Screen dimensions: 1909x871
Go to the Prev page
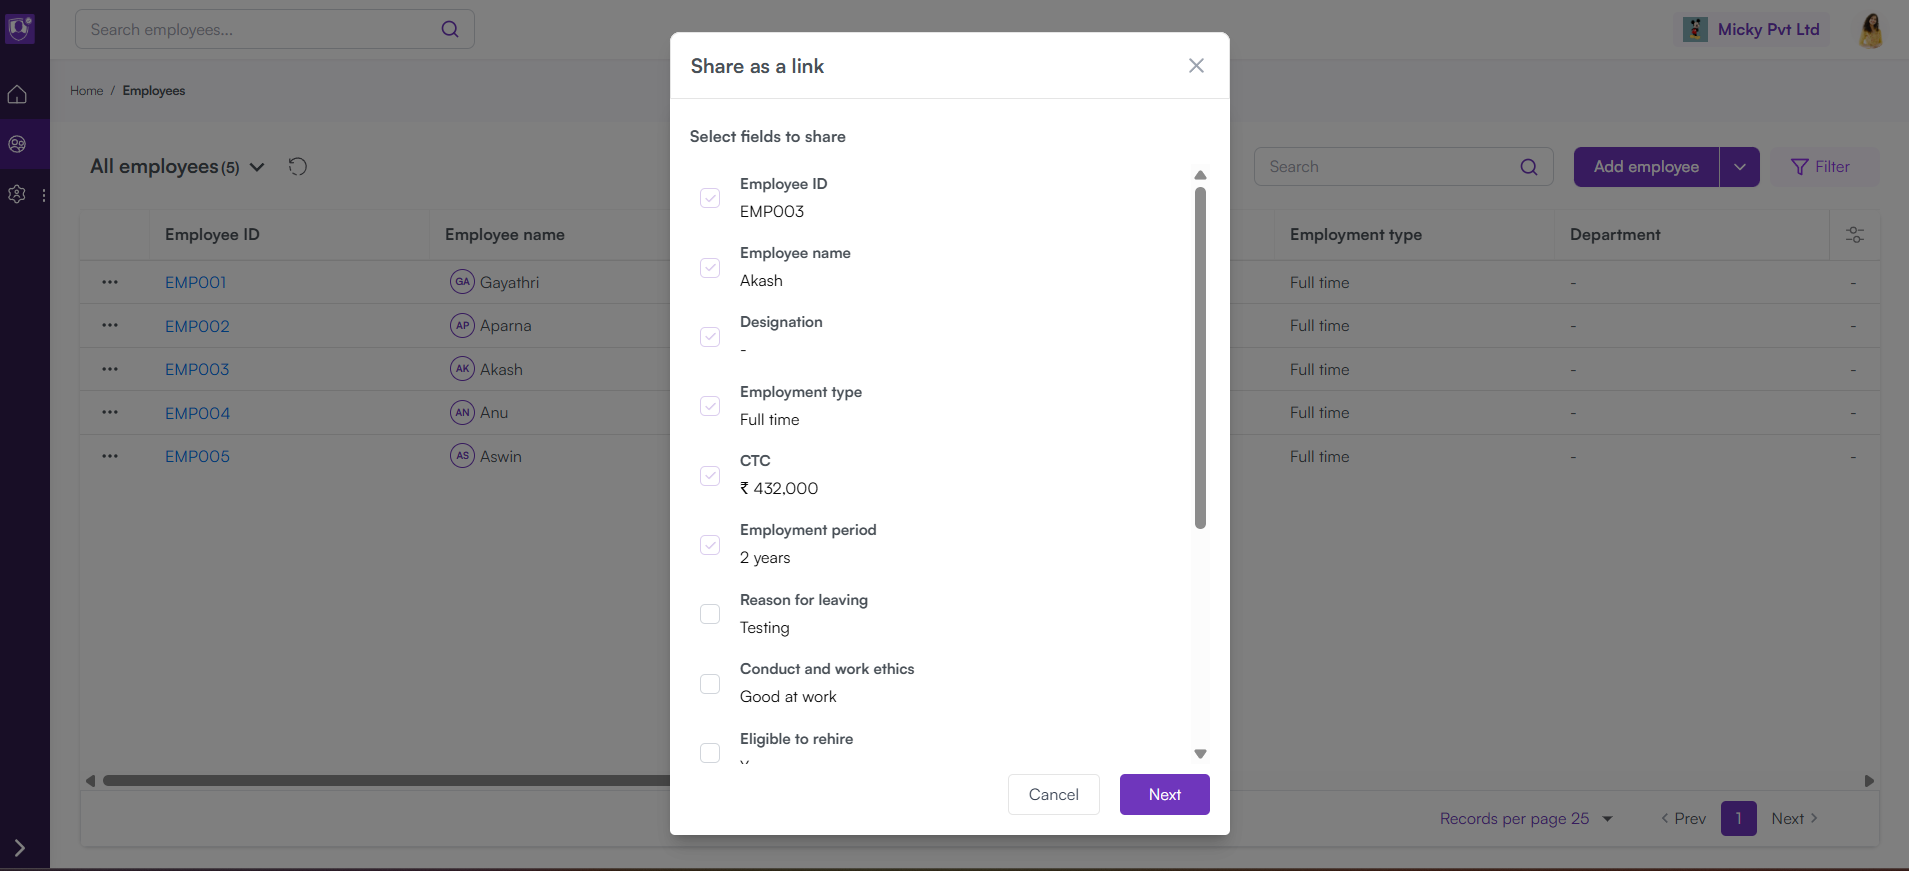pos(1683,819)
